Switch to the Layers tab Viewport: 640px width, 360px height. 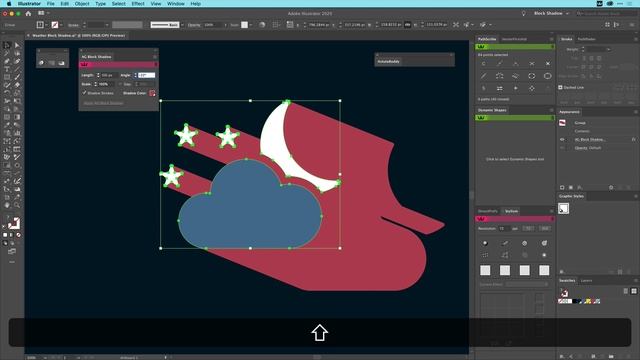(586, 281)
